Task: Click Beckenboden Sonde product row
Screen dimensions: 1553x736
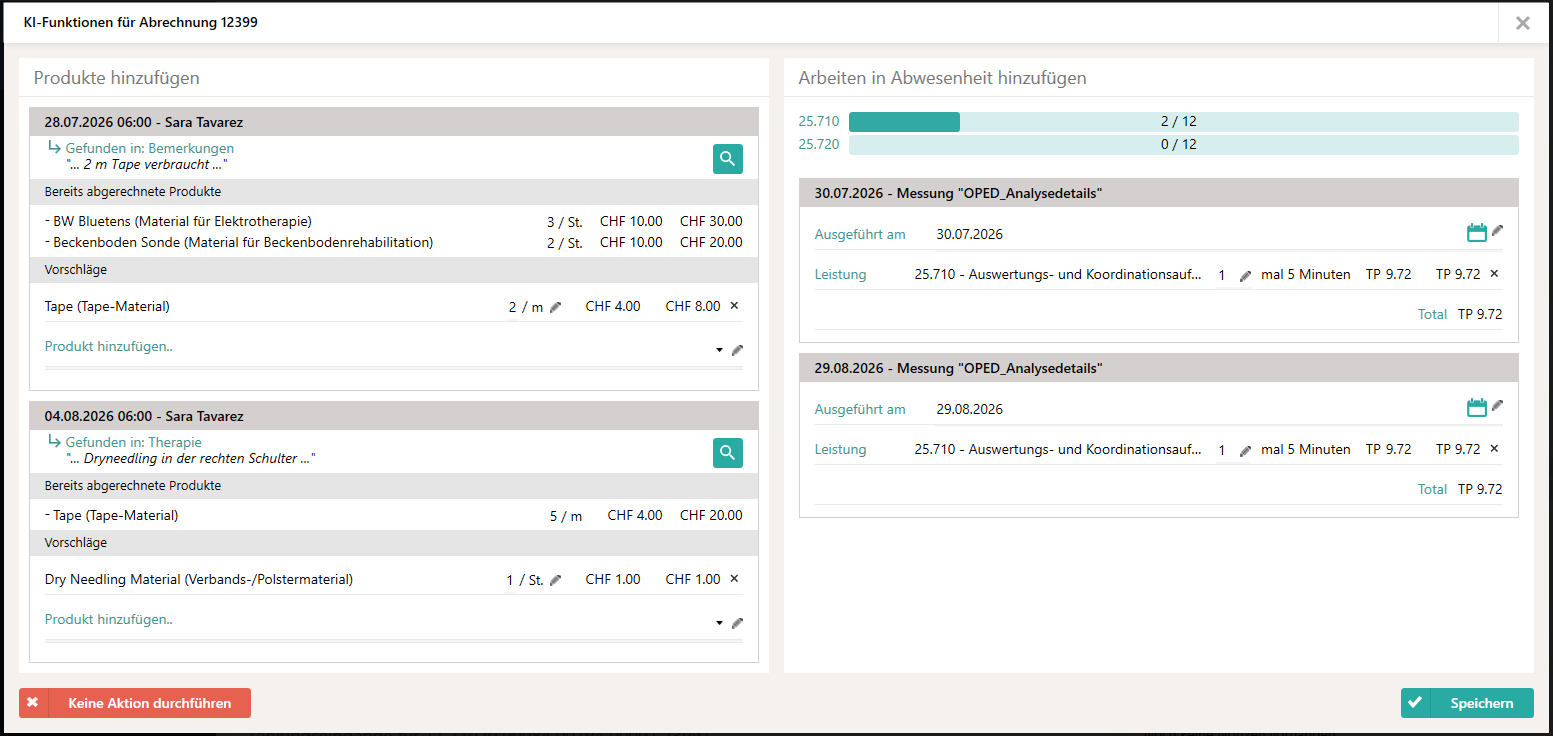Action: 394,242
